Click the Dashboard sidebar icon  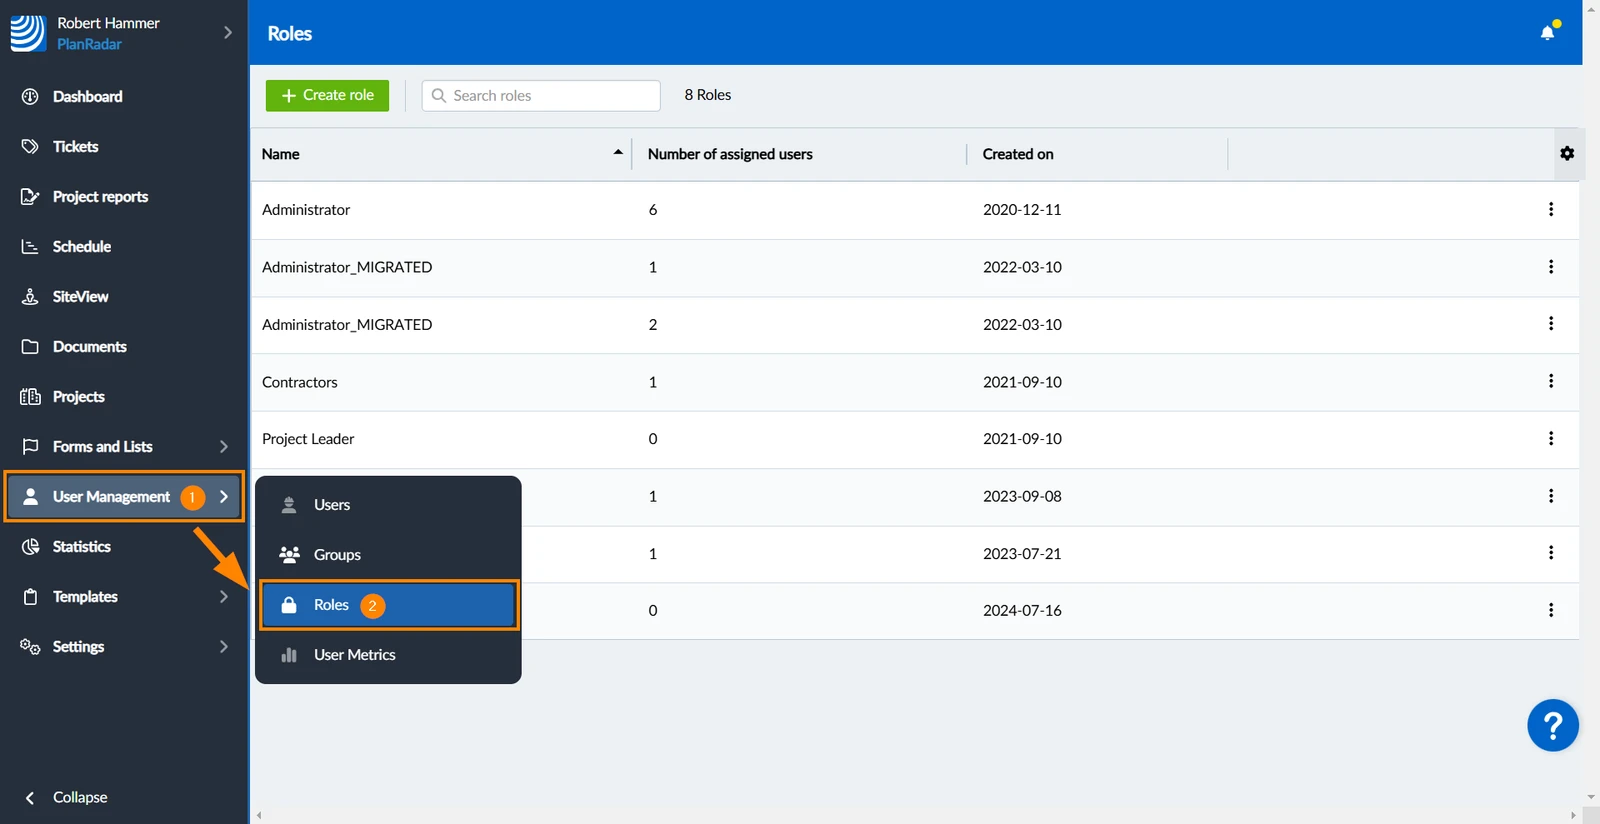point(30,96)
